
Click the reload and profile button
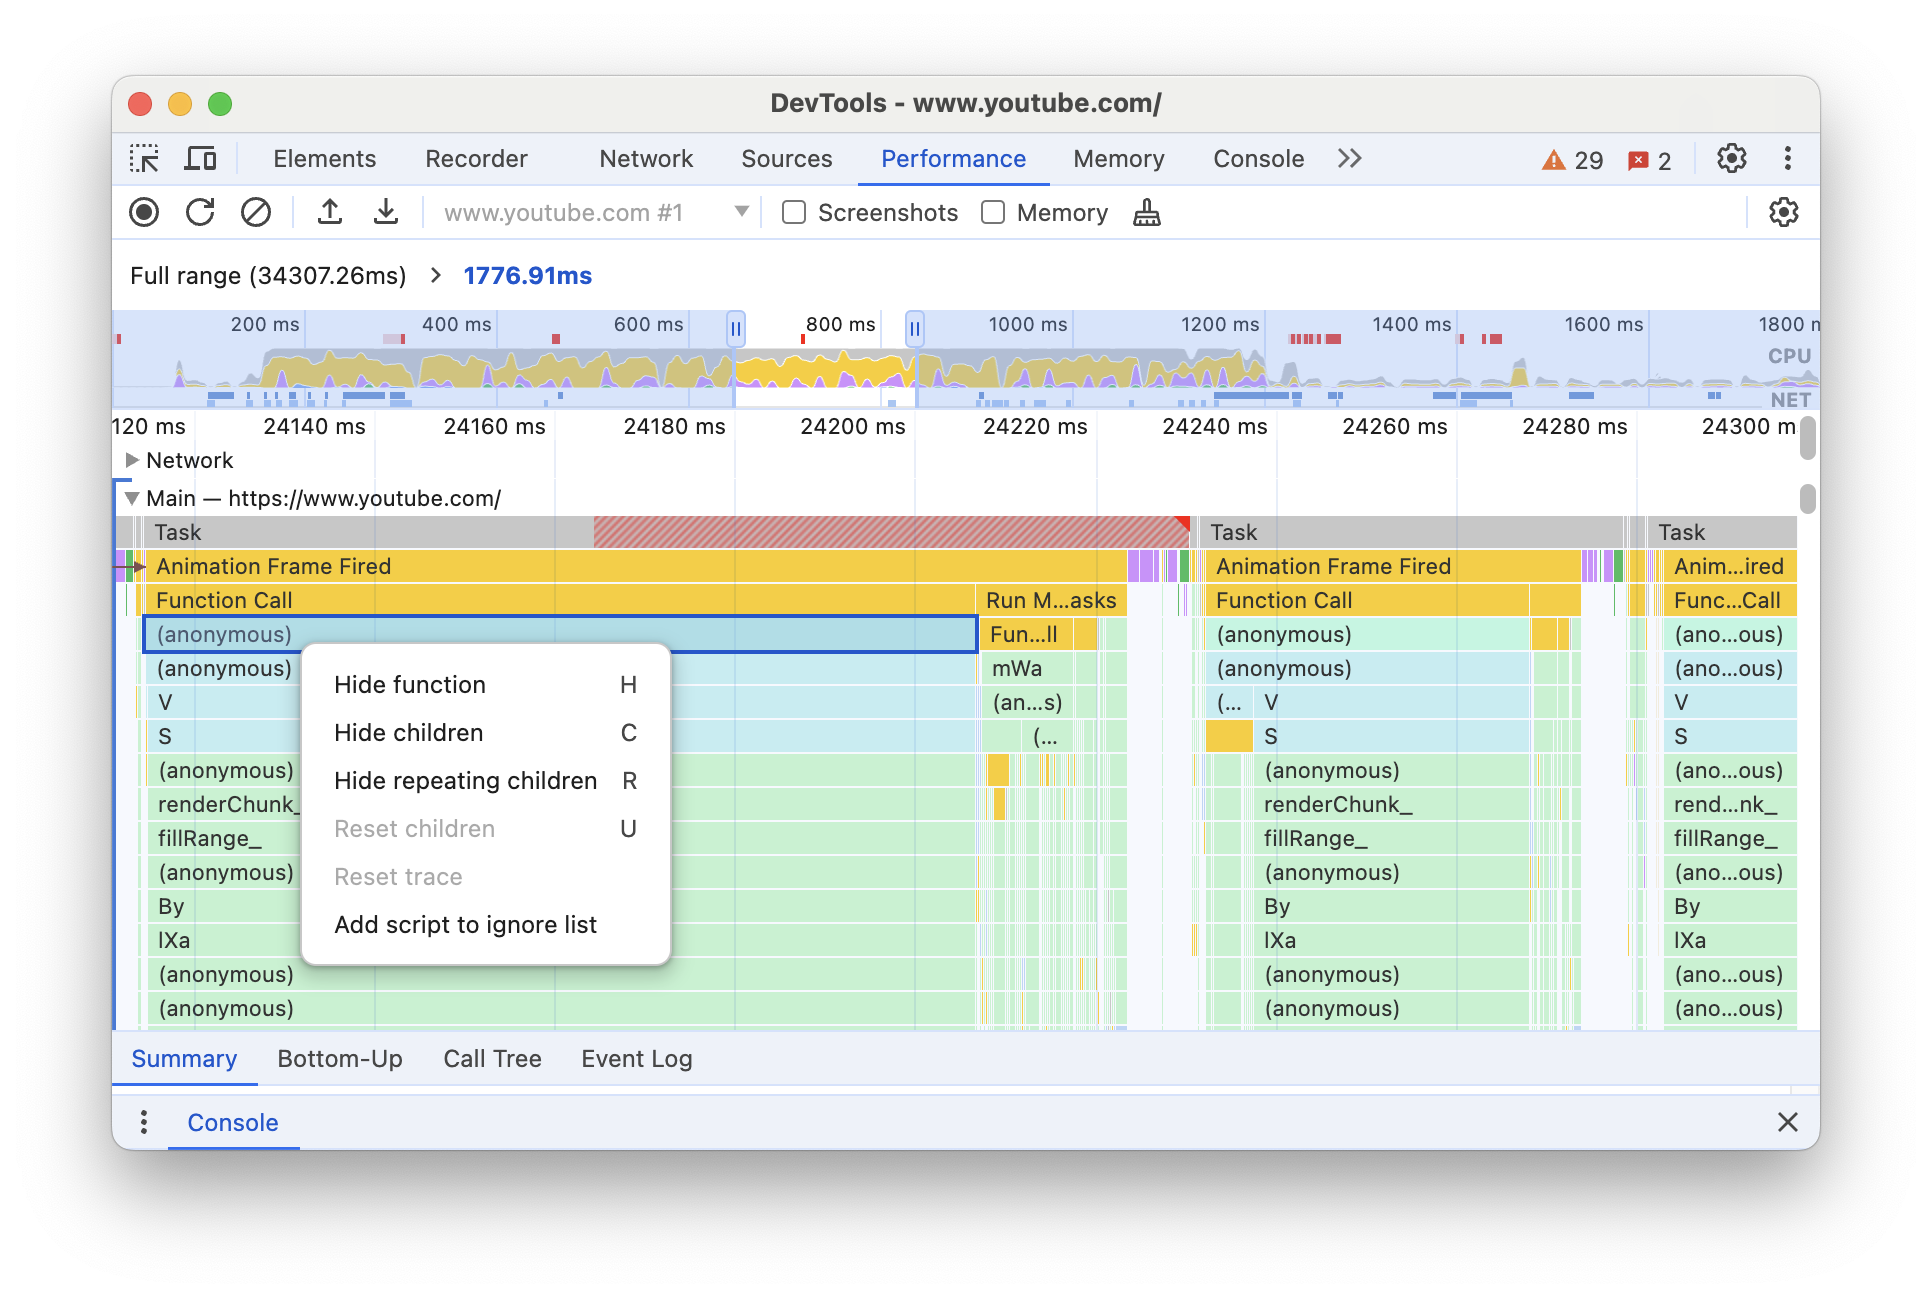(201, 213)
